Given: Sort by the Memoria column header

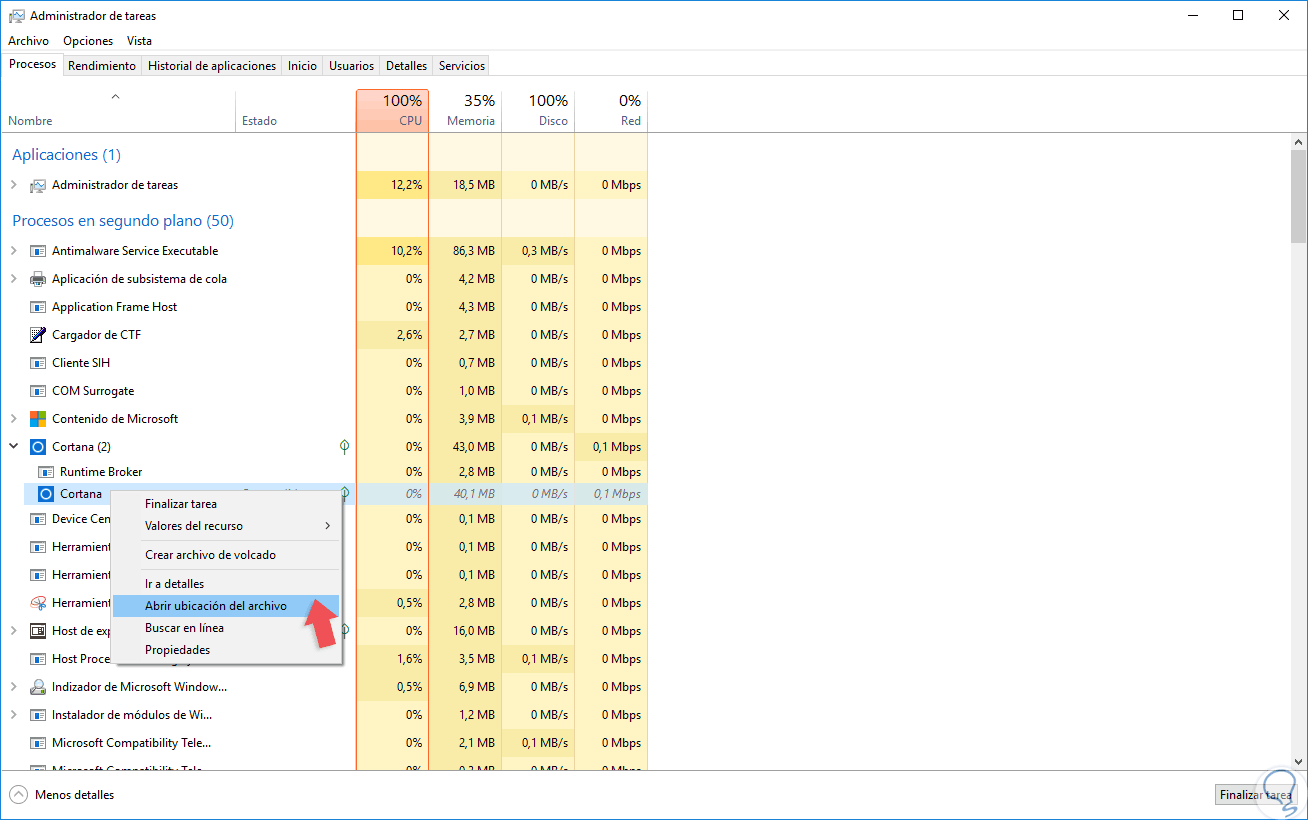Looking at the screenshot, I should (465, 111).
